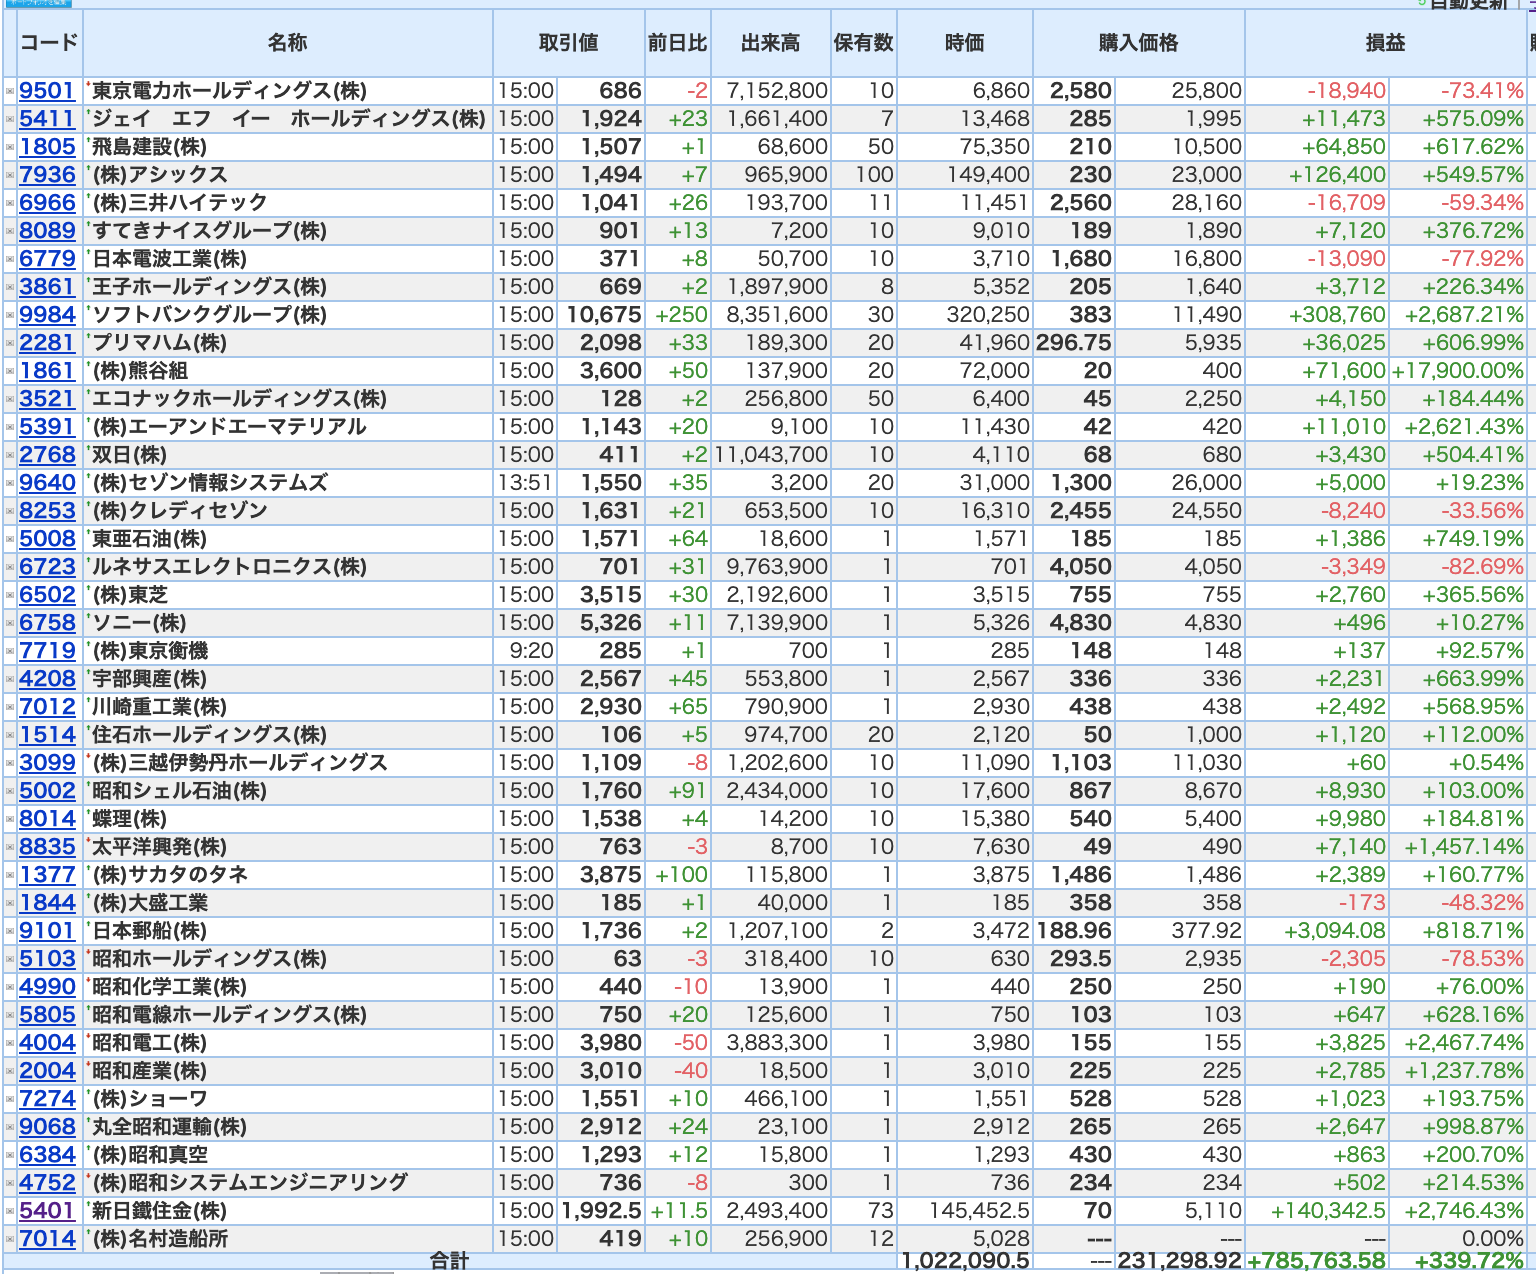Open stock code link 3099

(x=47, y=763)
